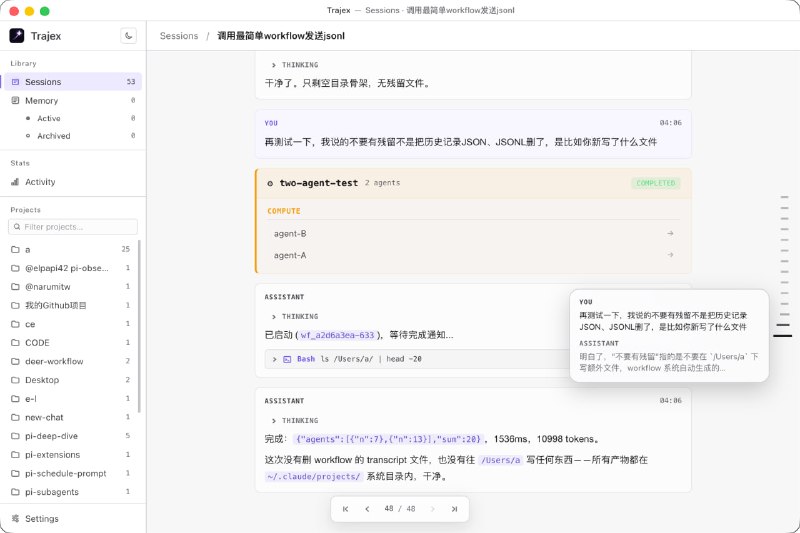
Task: Open project folder 'a'
Action: pos(71,249)
